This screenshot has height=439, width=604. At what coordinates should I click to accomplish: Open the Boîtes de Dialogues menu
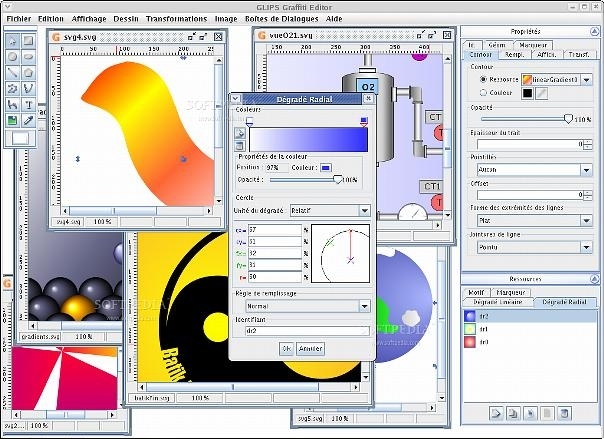pos(282,19)
